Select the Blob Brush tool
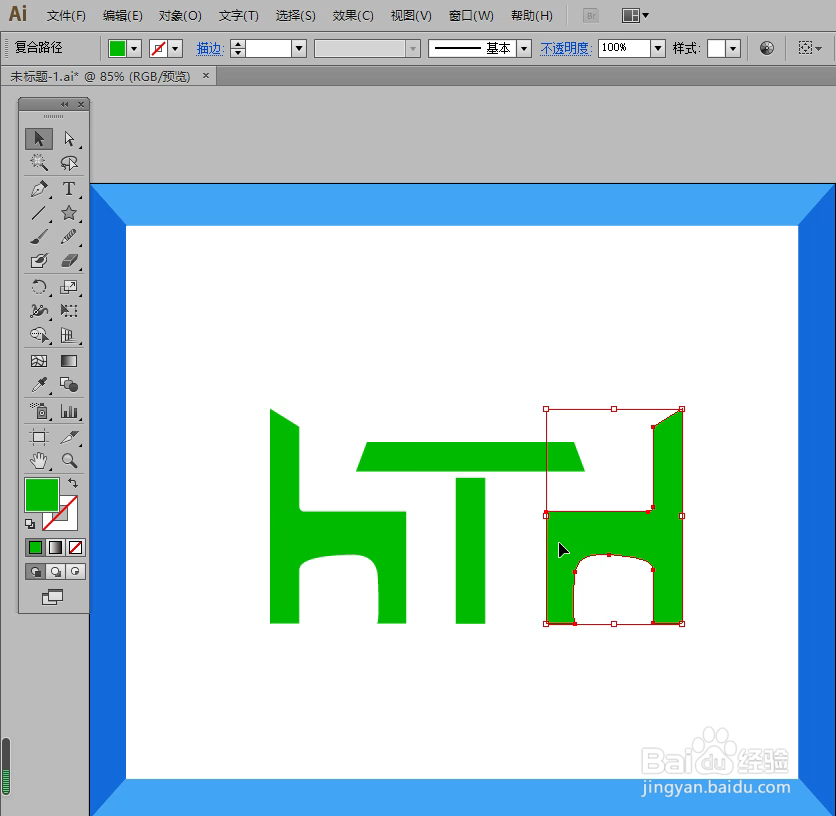 [x=39, y=260]
